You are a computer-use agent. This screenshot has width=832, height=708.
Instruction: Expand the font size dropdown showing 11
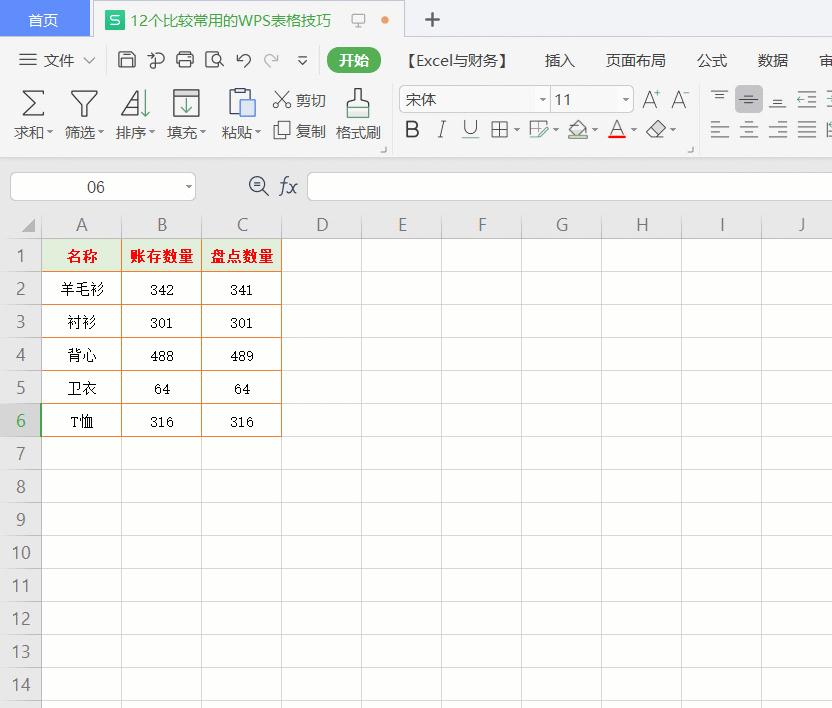[626, 100]
